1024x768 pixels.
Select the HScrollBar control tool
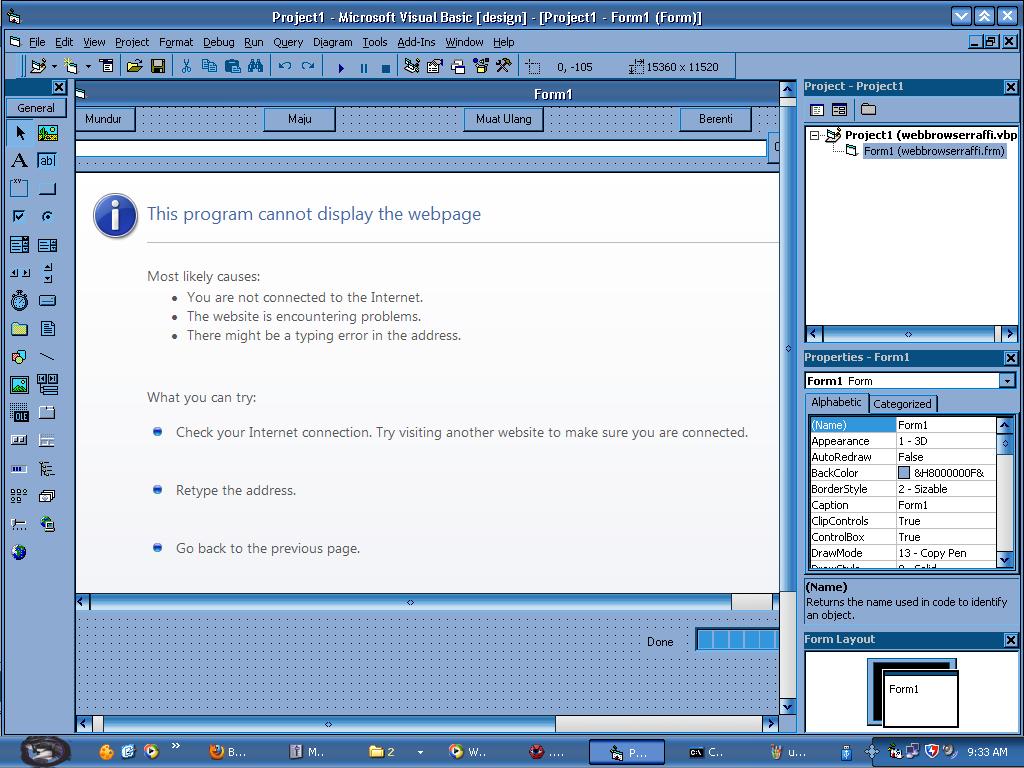pos(20,273)
